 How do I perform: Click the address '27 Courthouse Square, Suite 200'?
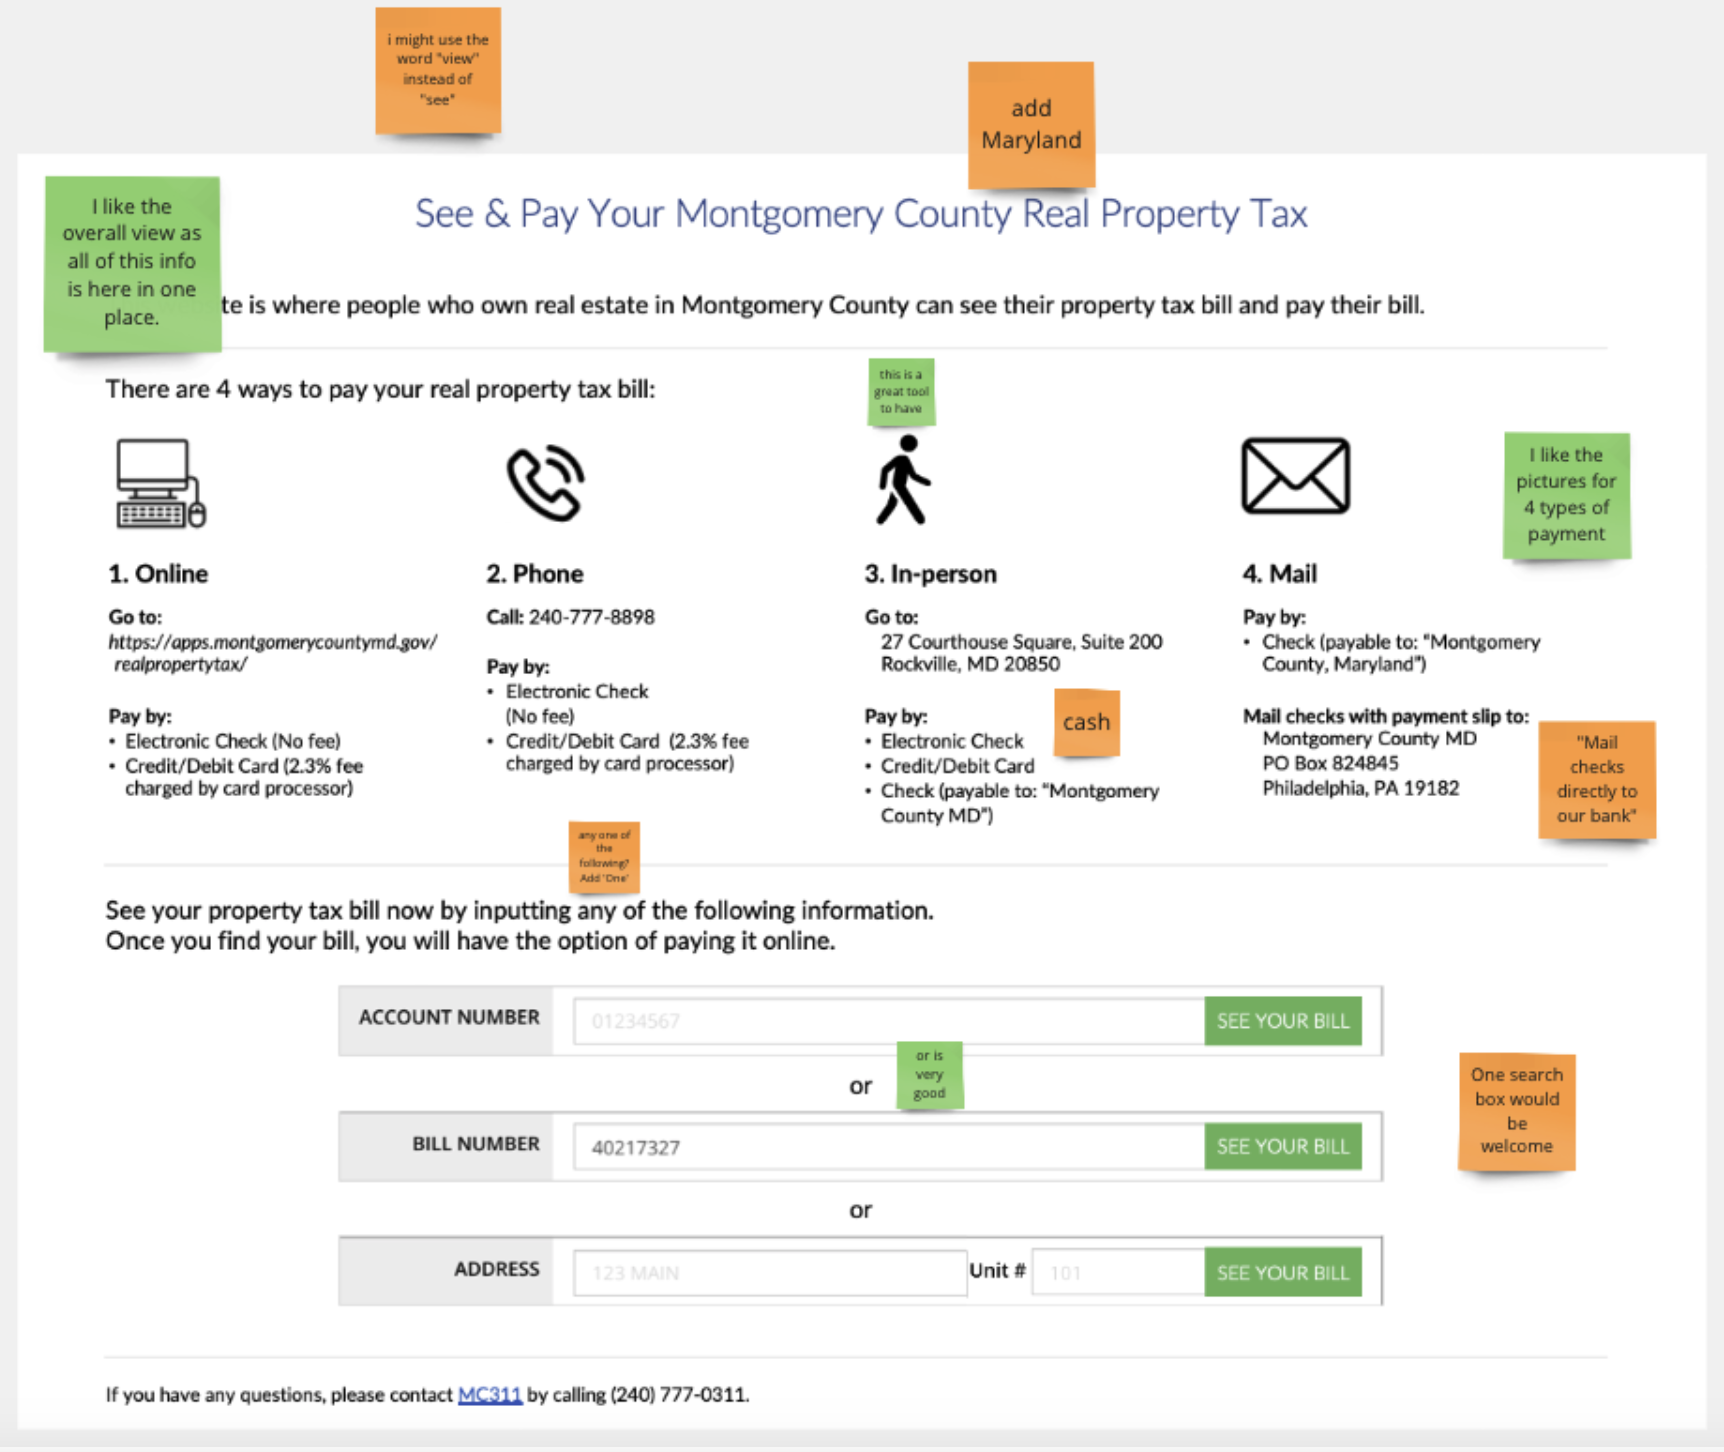coord(1021,641)
